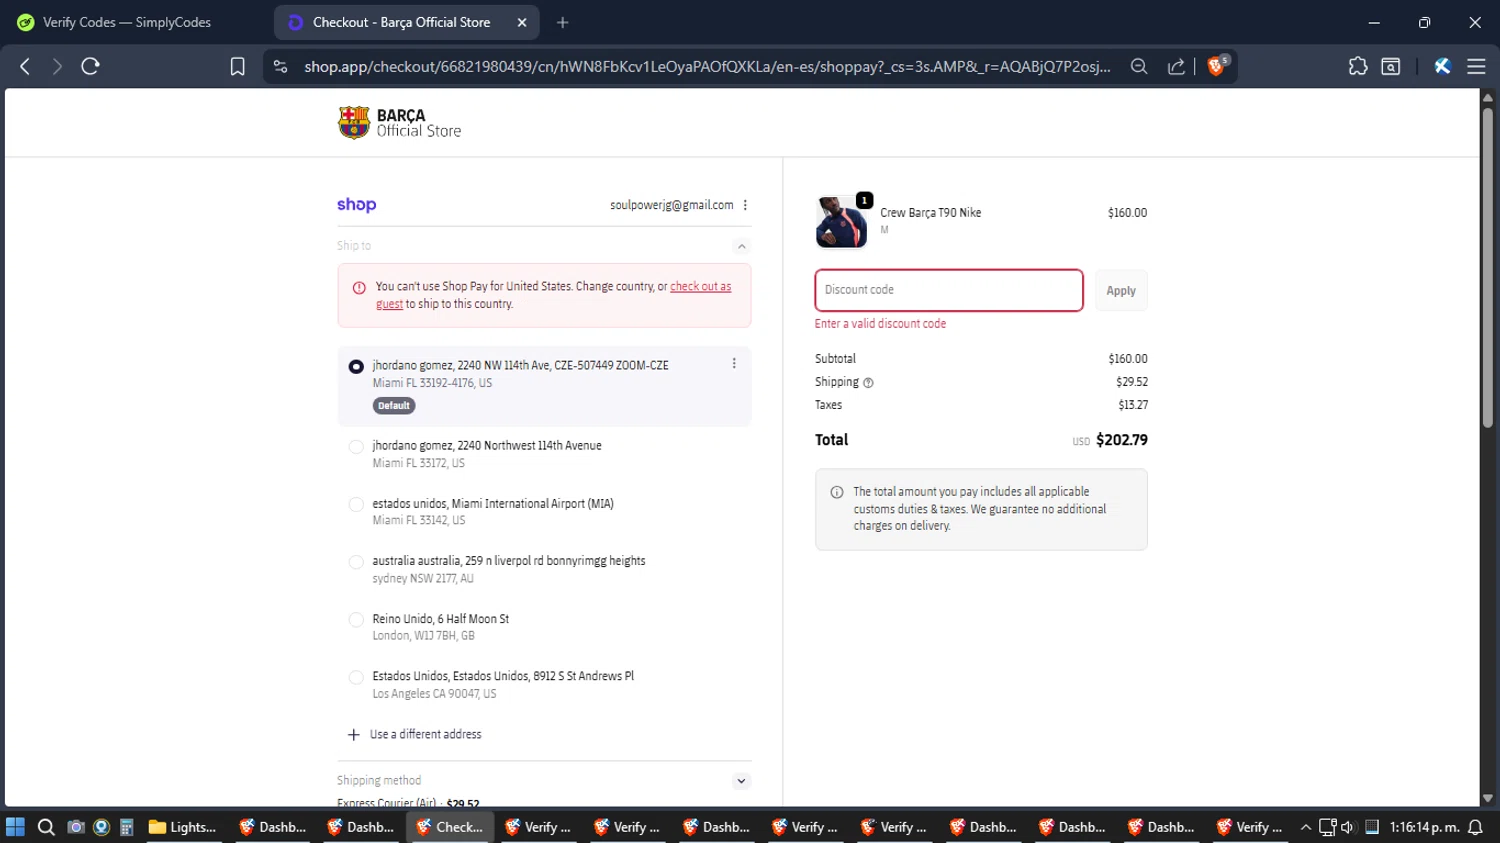Open the browser extensions puzzle icon
Image resolution: width=1500 pixels, height=843 pixels.
pos(1357,66)
